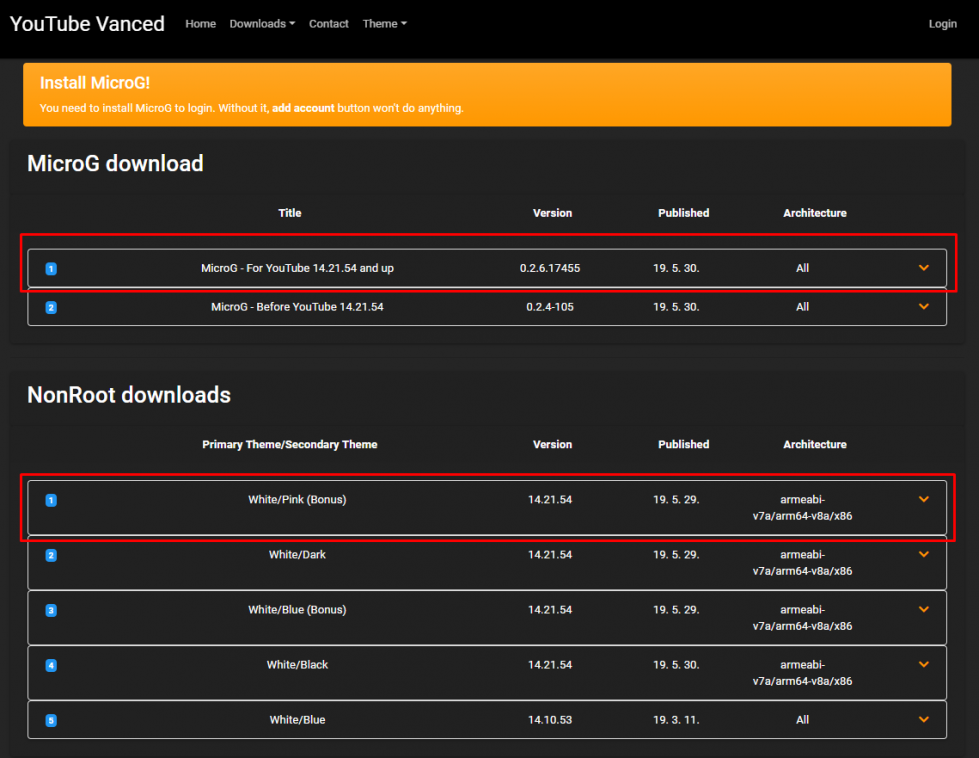Expand the White/Dark row chevron
This screenshot has height=758, width=979.
(x=923, y=554)
